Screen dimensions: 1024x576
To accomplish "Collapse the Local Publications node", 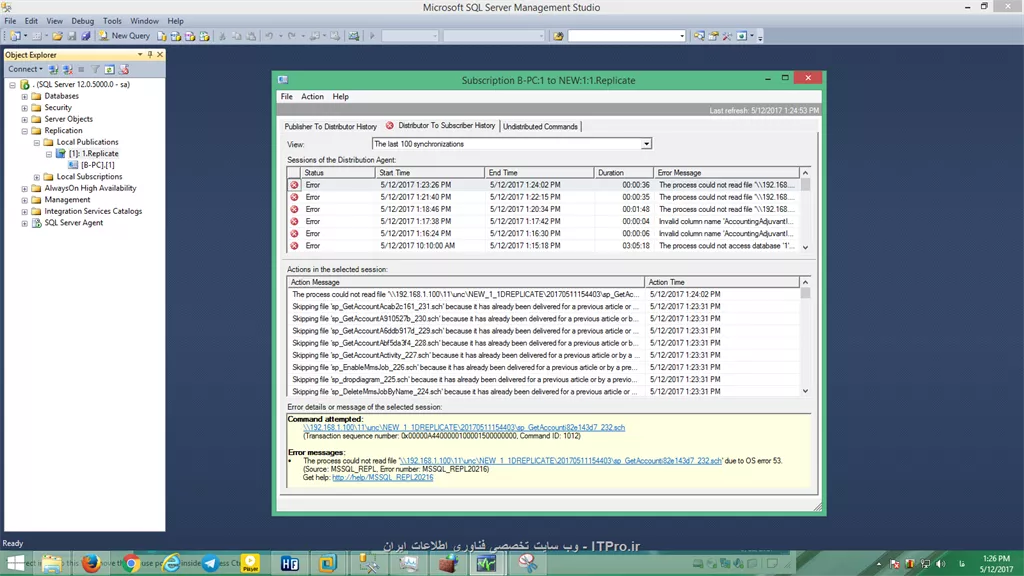I will (x=37, y=142).
